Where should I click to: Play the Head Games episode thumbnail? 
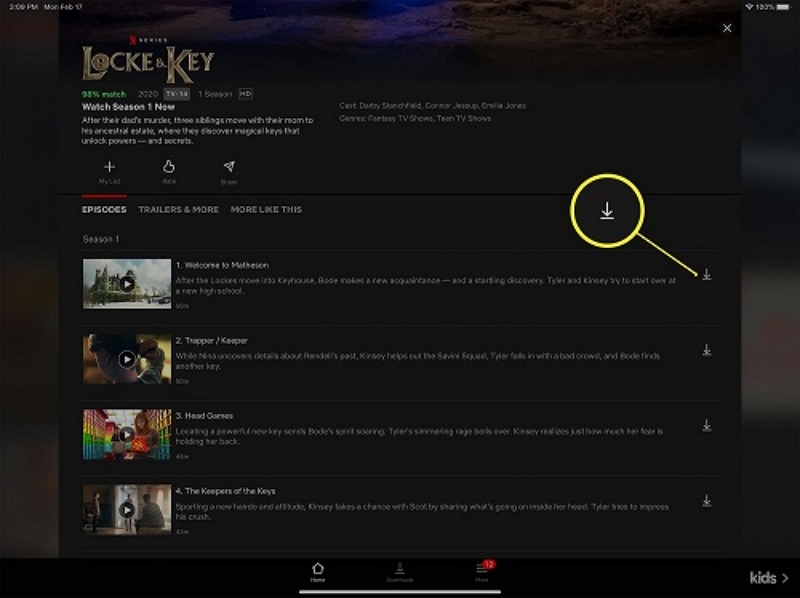click(127, 434)
